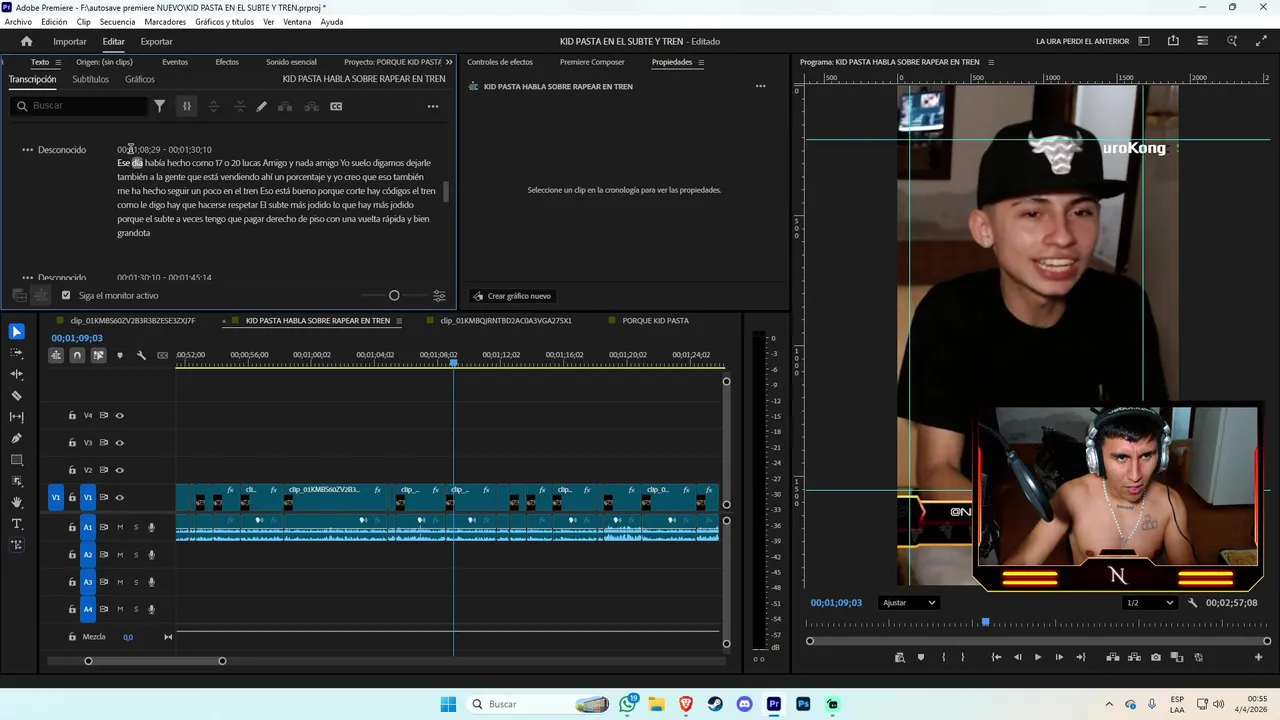The image size is (1280, 720).
Task: Select the Type tool
Action: [x=17, y=524]
